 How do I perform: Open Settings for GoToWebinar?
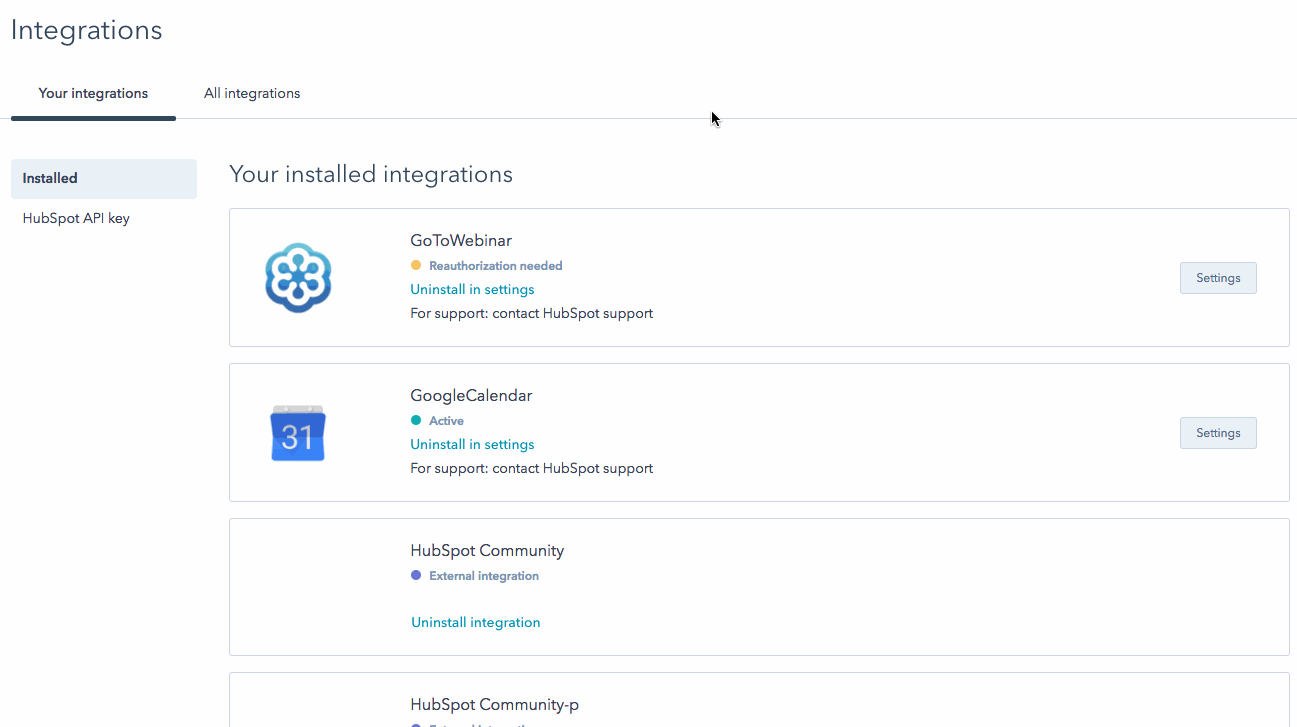tap(1218, 278)
